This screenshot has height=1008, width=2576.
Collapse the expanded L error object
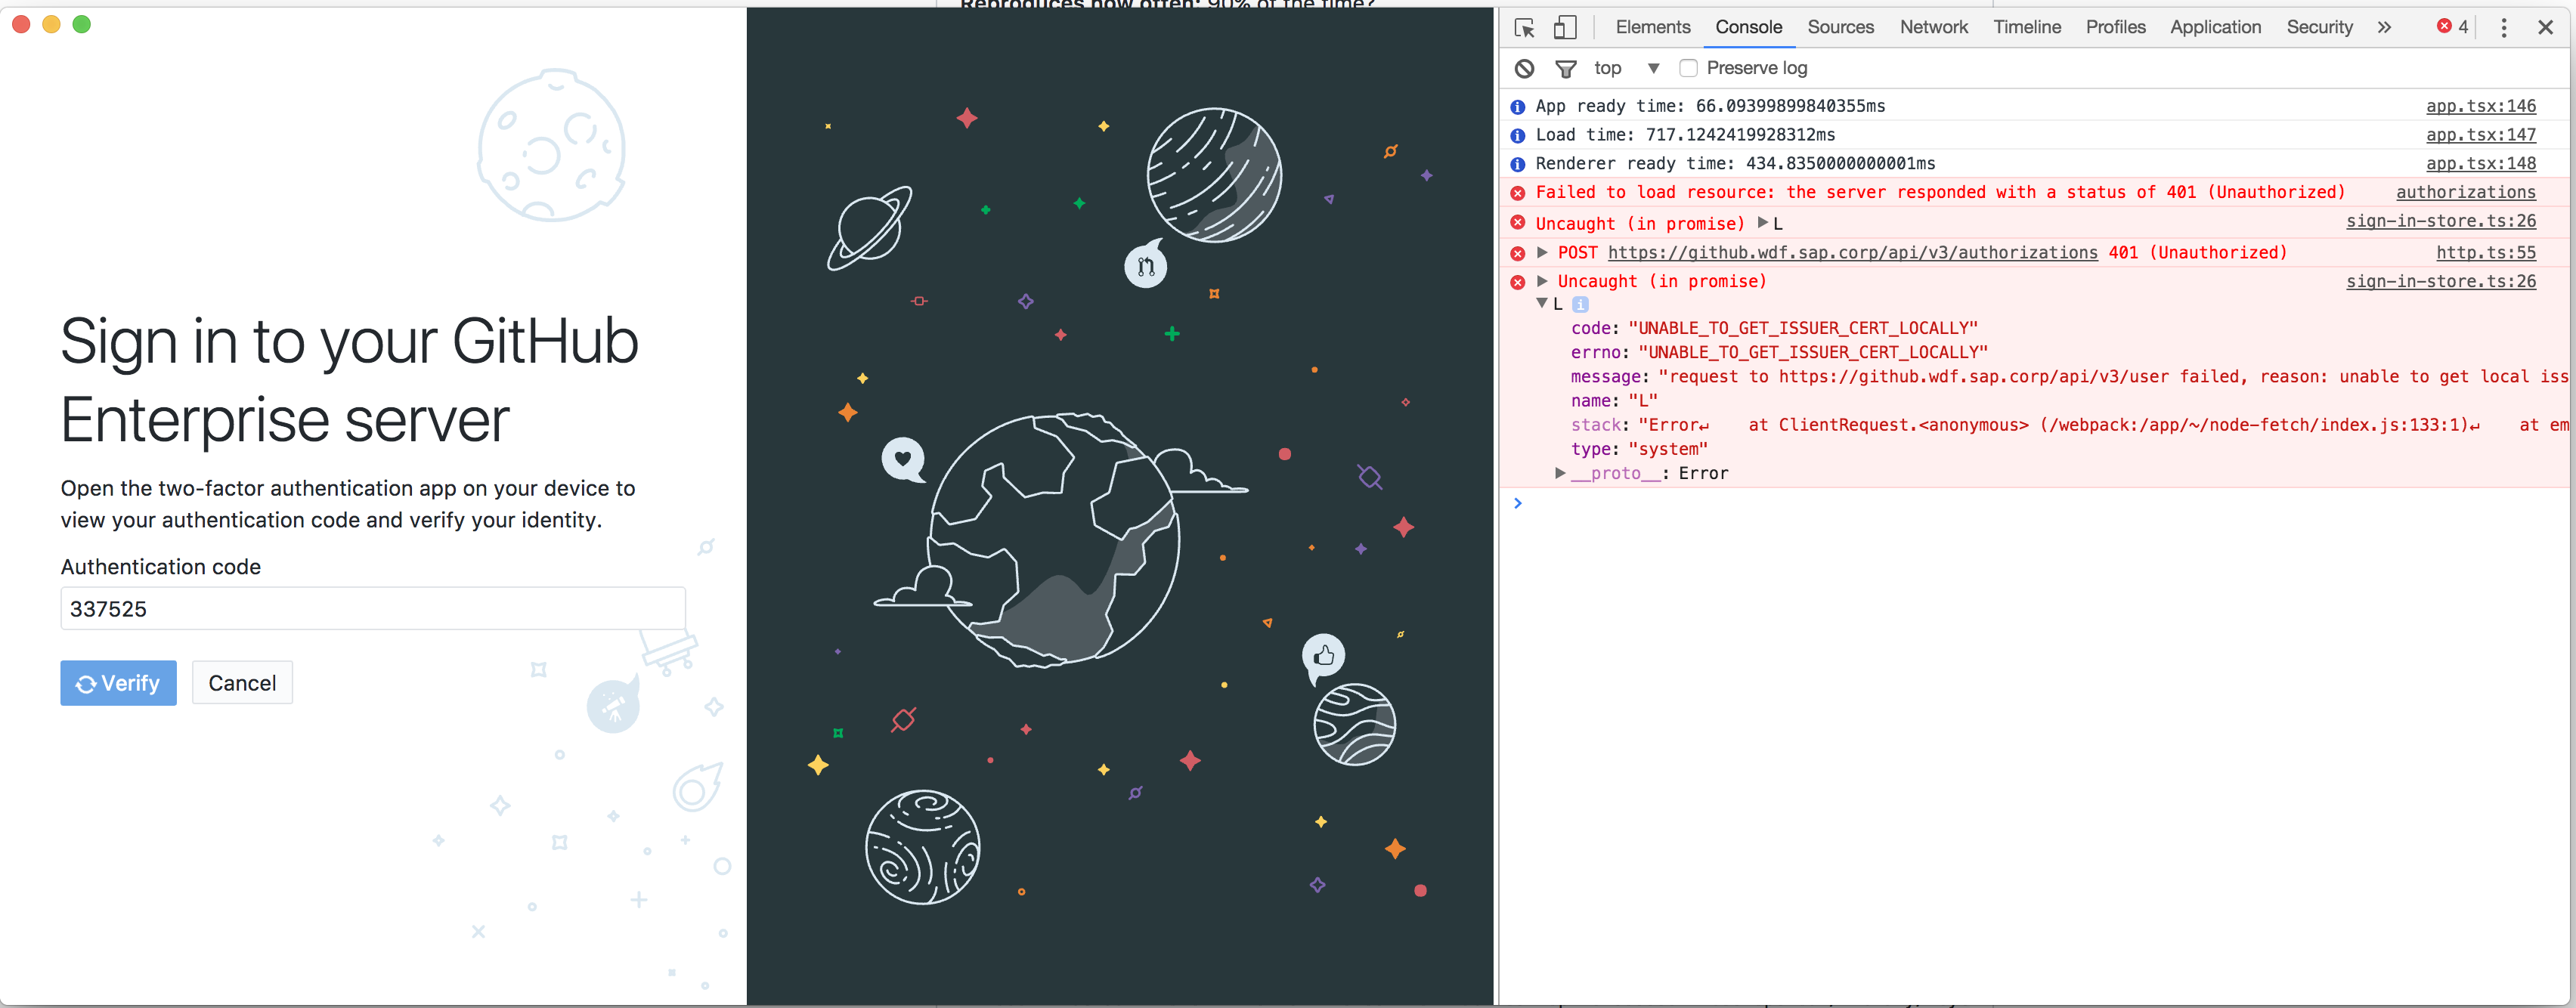click(1542, 303)
